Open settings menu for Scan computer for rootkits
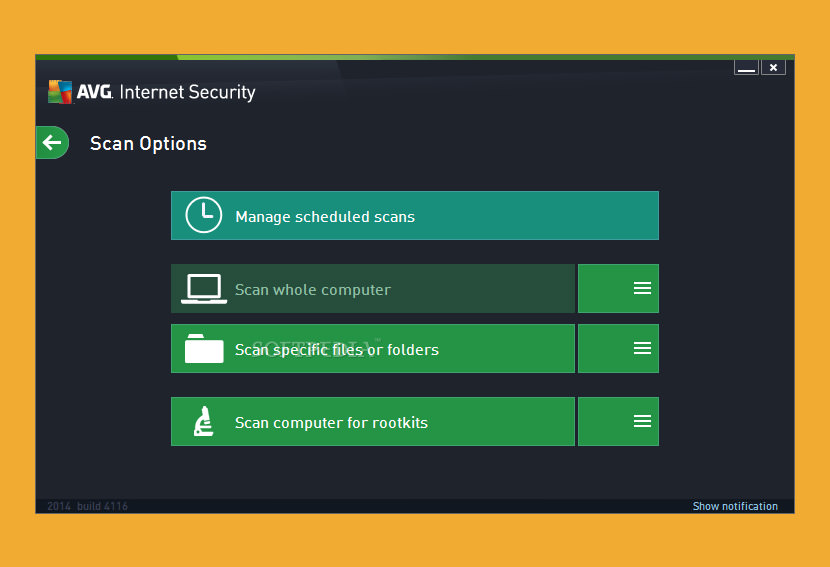 click(641, 422)
